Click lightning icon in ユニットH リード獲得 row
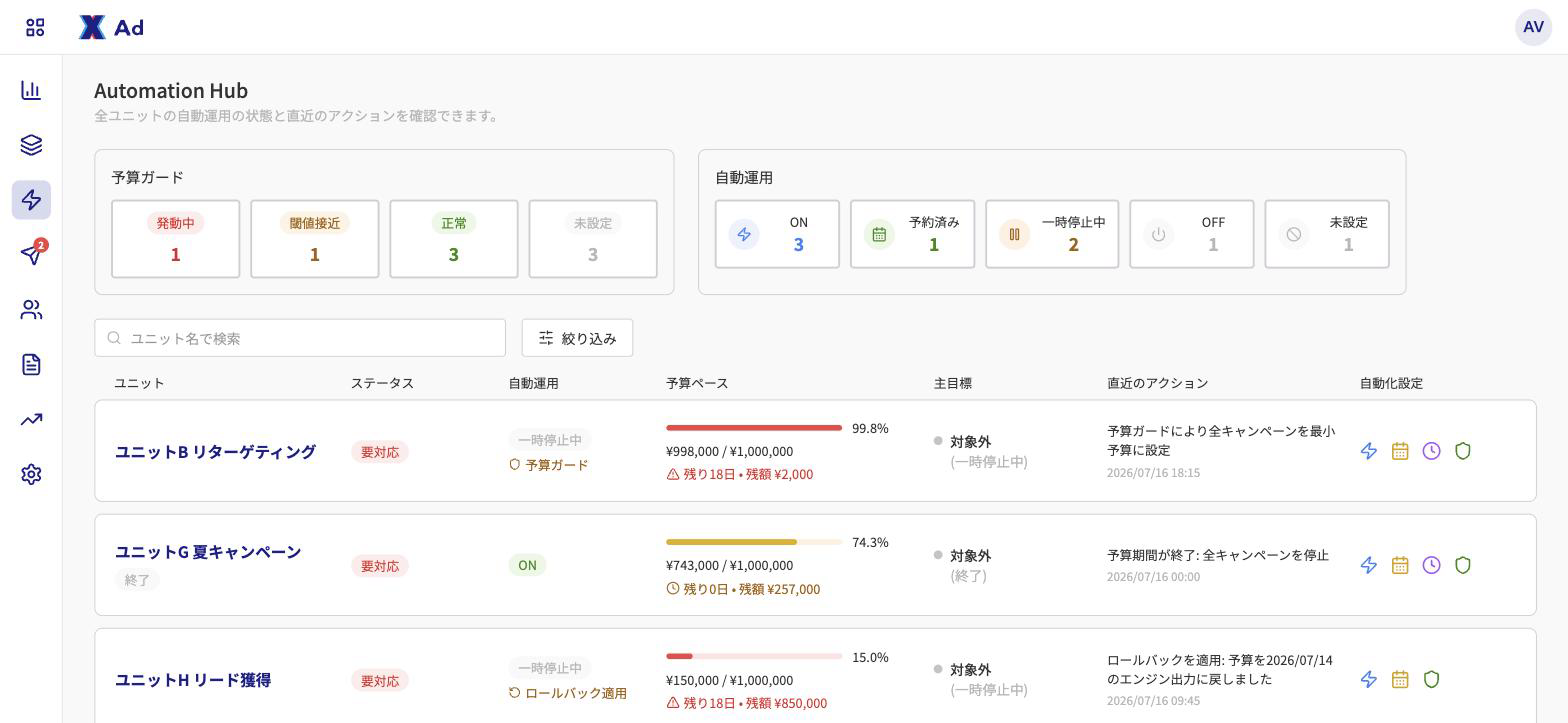Image resolution: width=1568 pixels, height=723 pixels. (1369, 679)
